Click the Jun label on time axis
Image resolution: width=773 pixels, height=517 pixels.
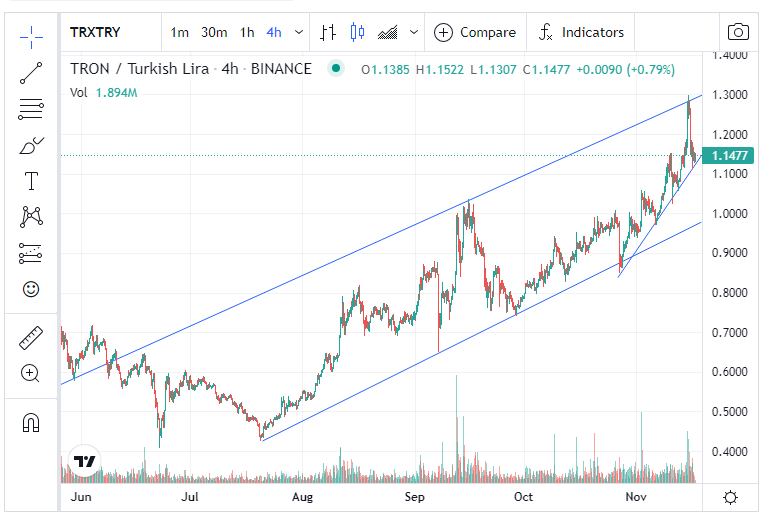click(81, 497)
